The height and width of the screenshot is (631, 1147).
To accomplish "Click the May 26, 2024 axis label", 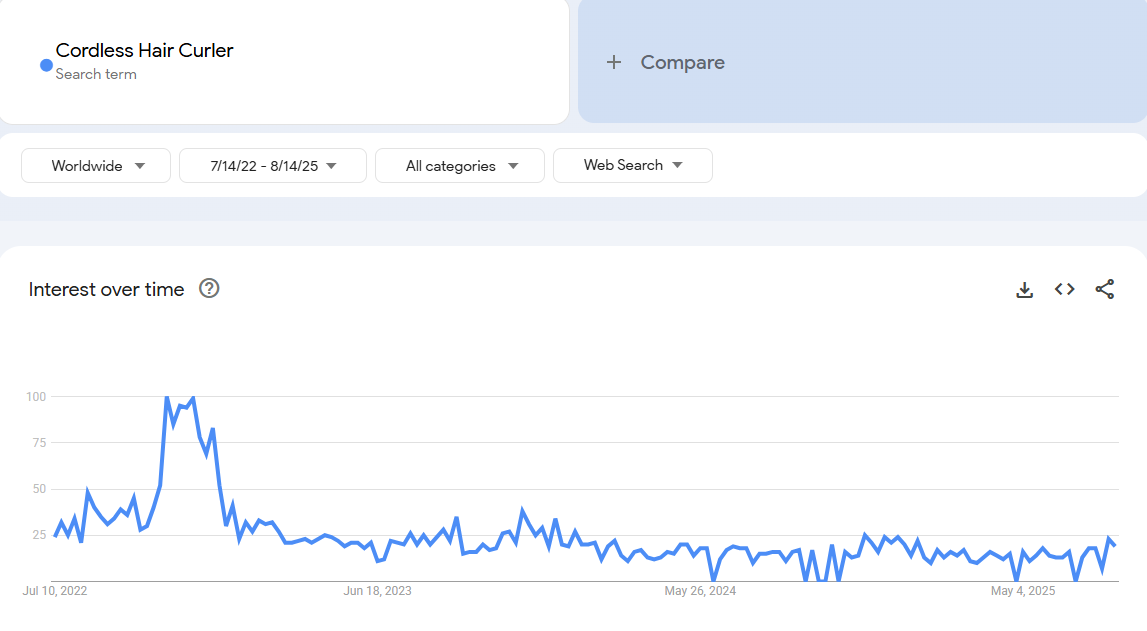I will point(700,591).
